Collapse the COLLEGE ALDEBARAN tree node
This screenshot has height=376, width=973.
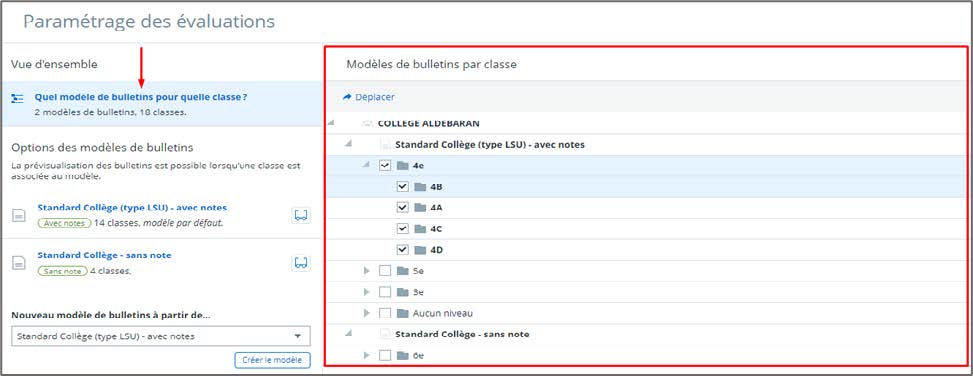[x=331, y=122]
